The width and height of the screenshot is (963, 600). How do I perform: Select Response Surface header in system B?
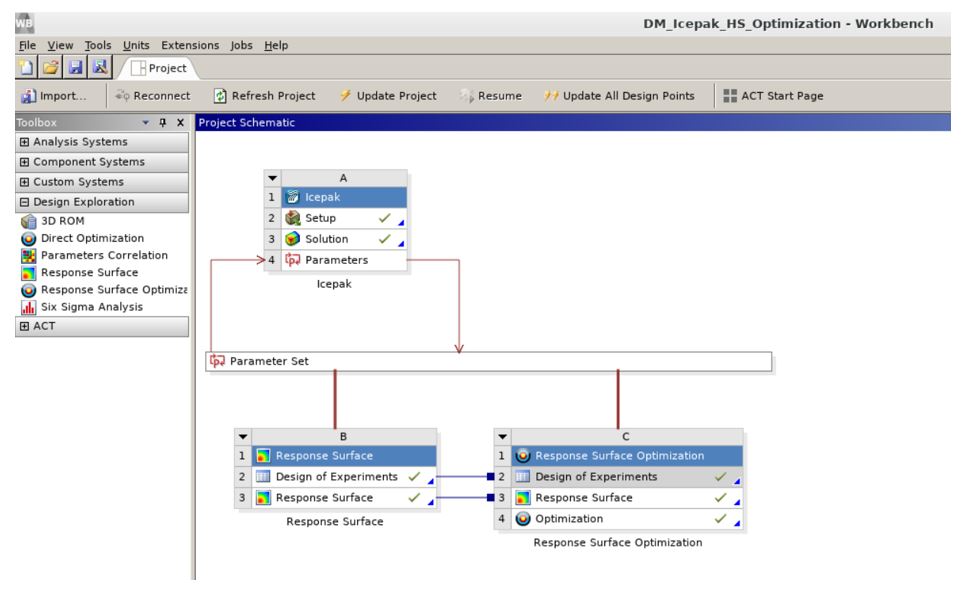pos(344,456)
